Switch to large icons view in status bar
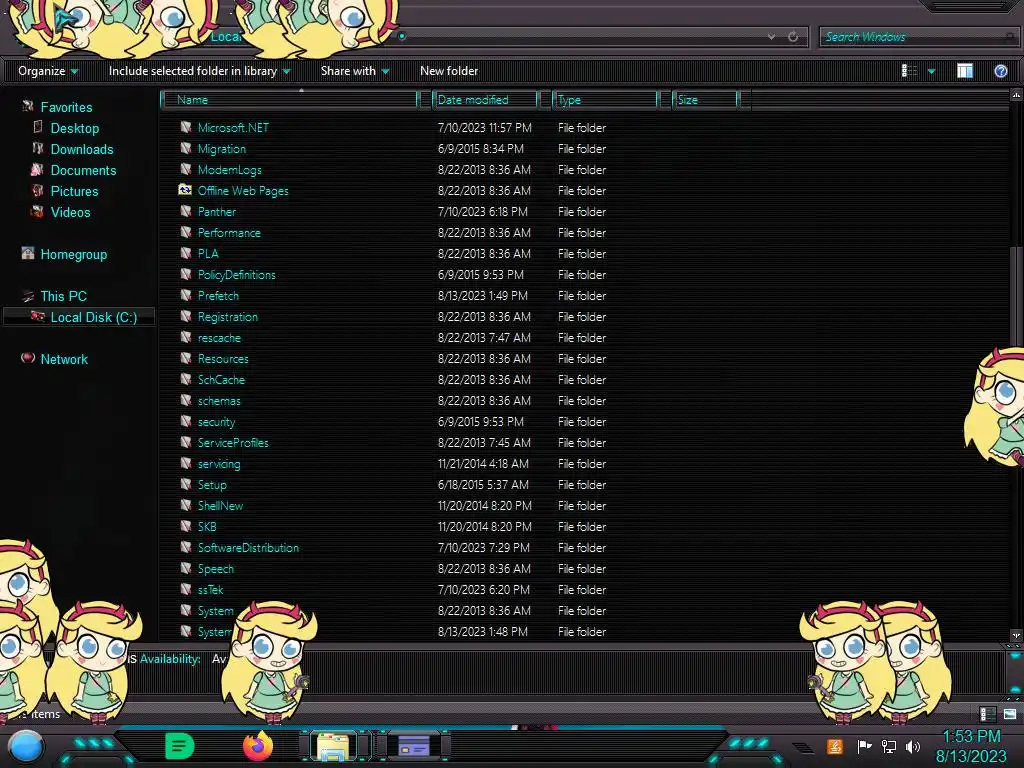1024x768 pixels. 1010,713
